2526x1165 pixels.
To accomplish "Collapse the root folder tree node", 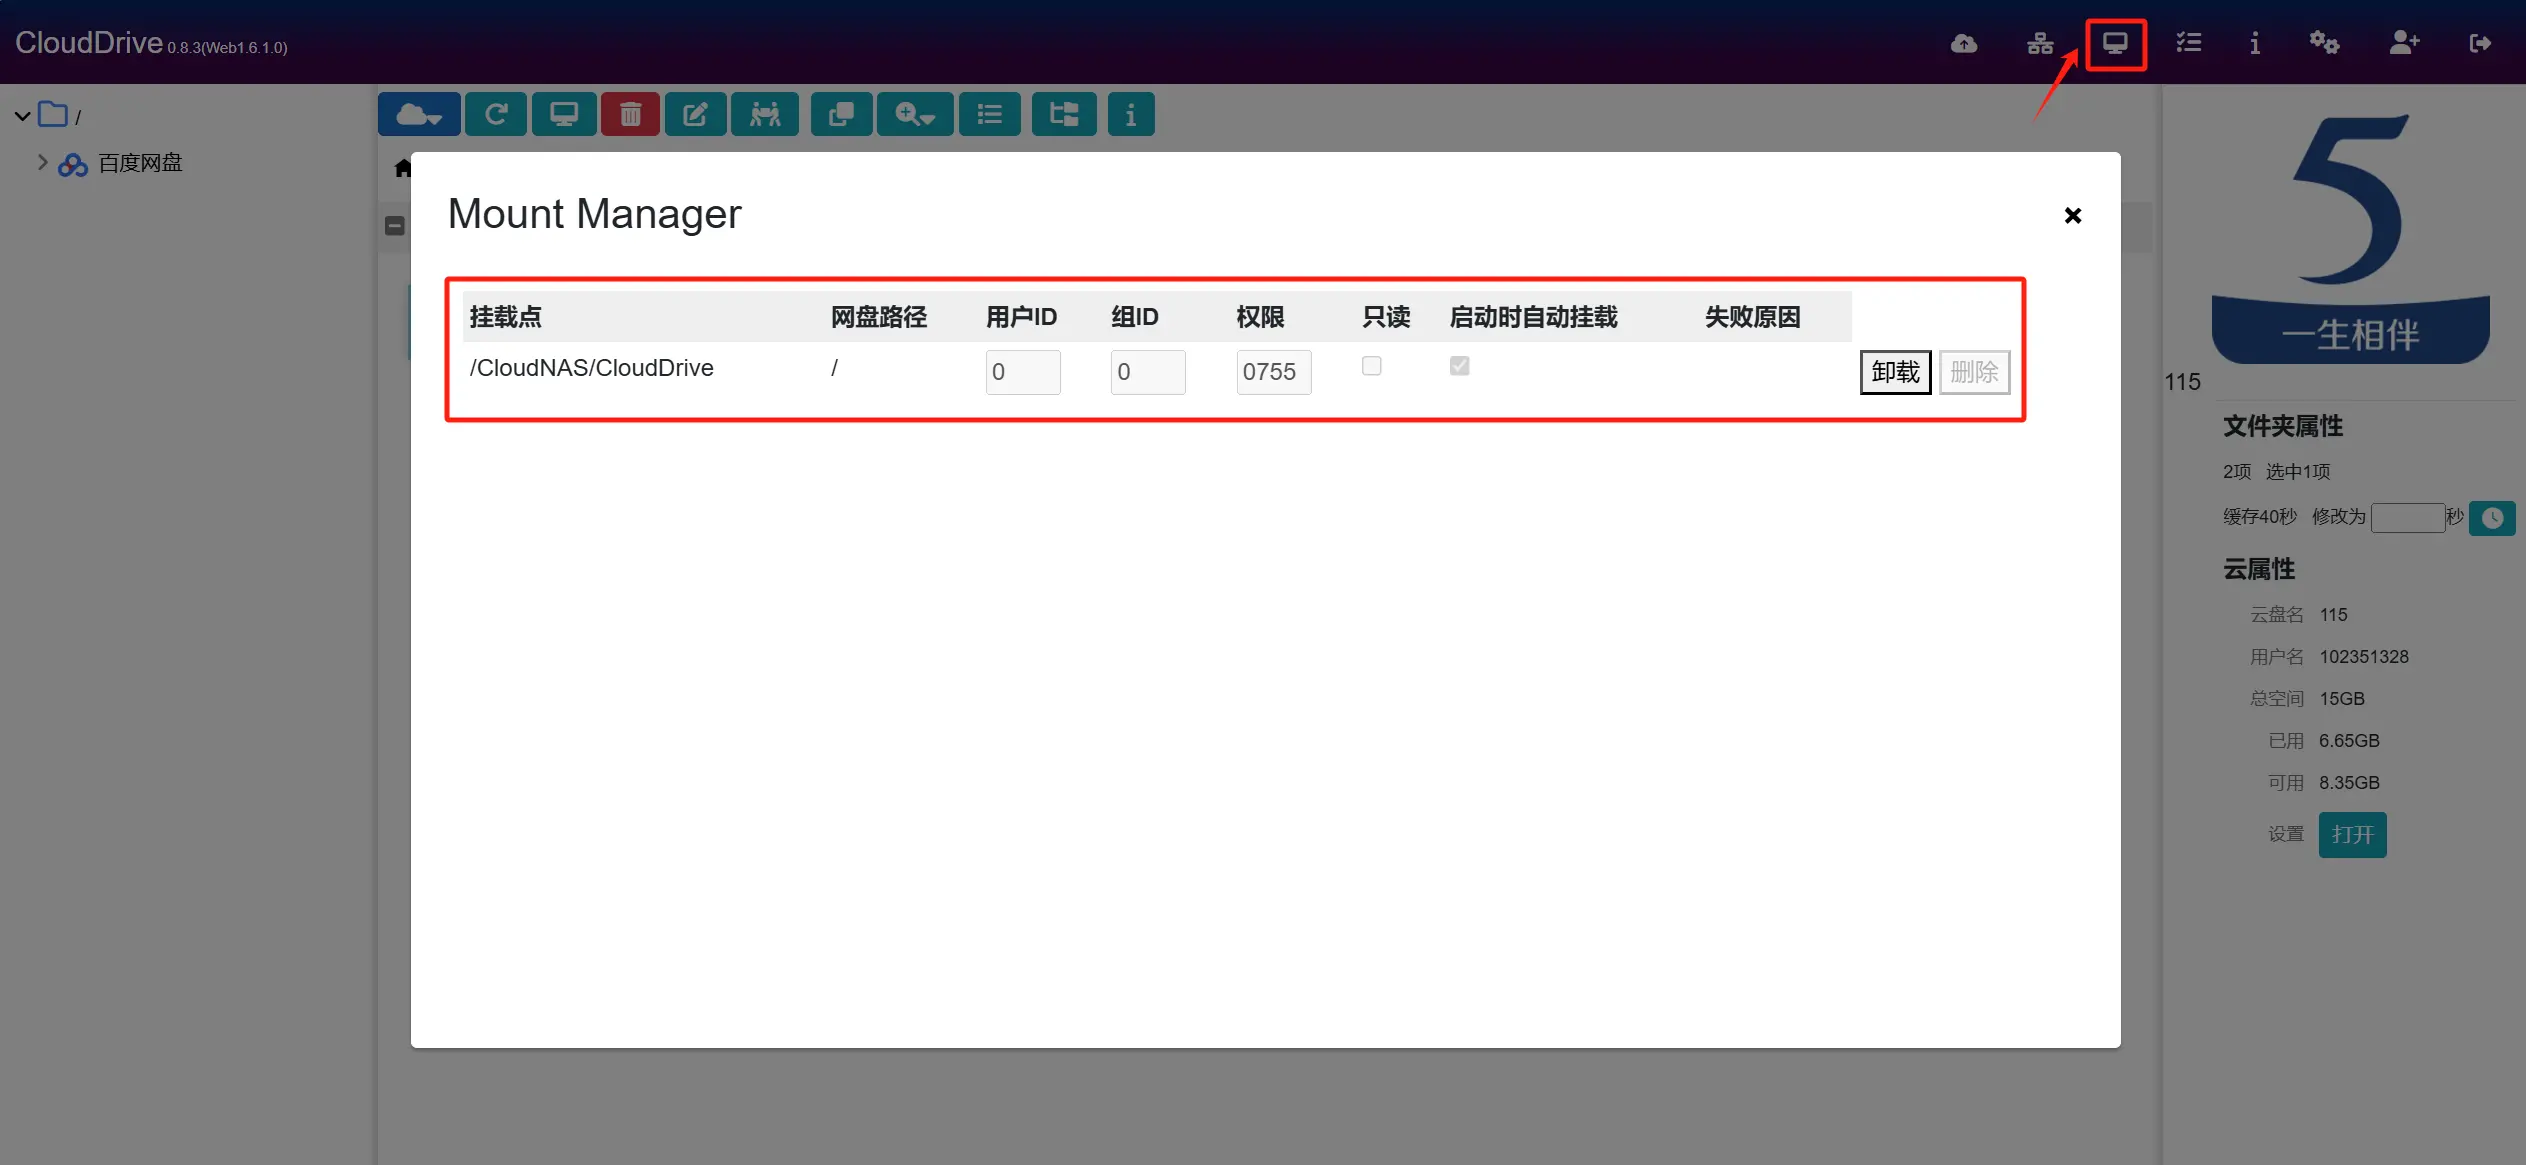I will click(22, 116).
